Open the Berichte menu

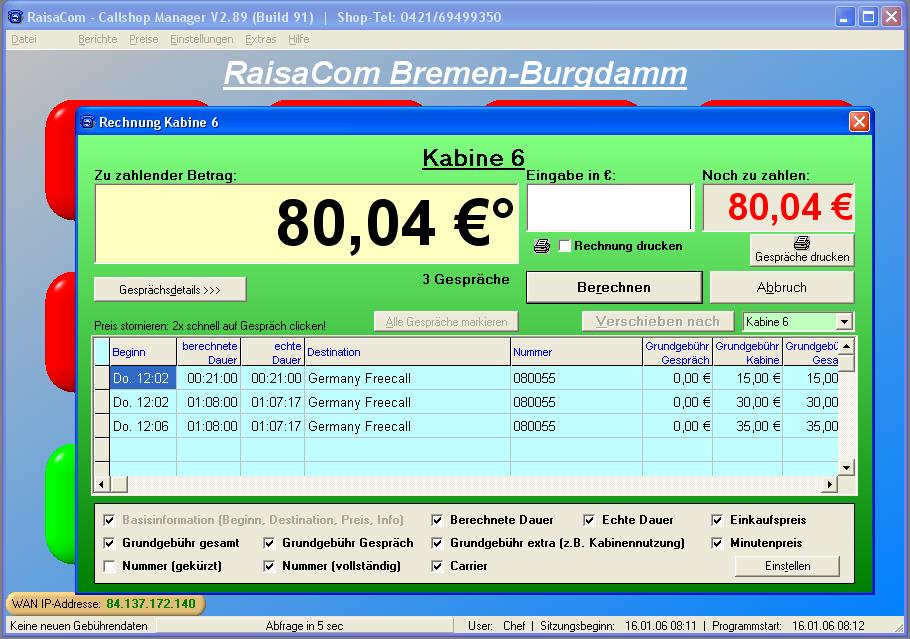pyautogui.click(x=98, y=39)
